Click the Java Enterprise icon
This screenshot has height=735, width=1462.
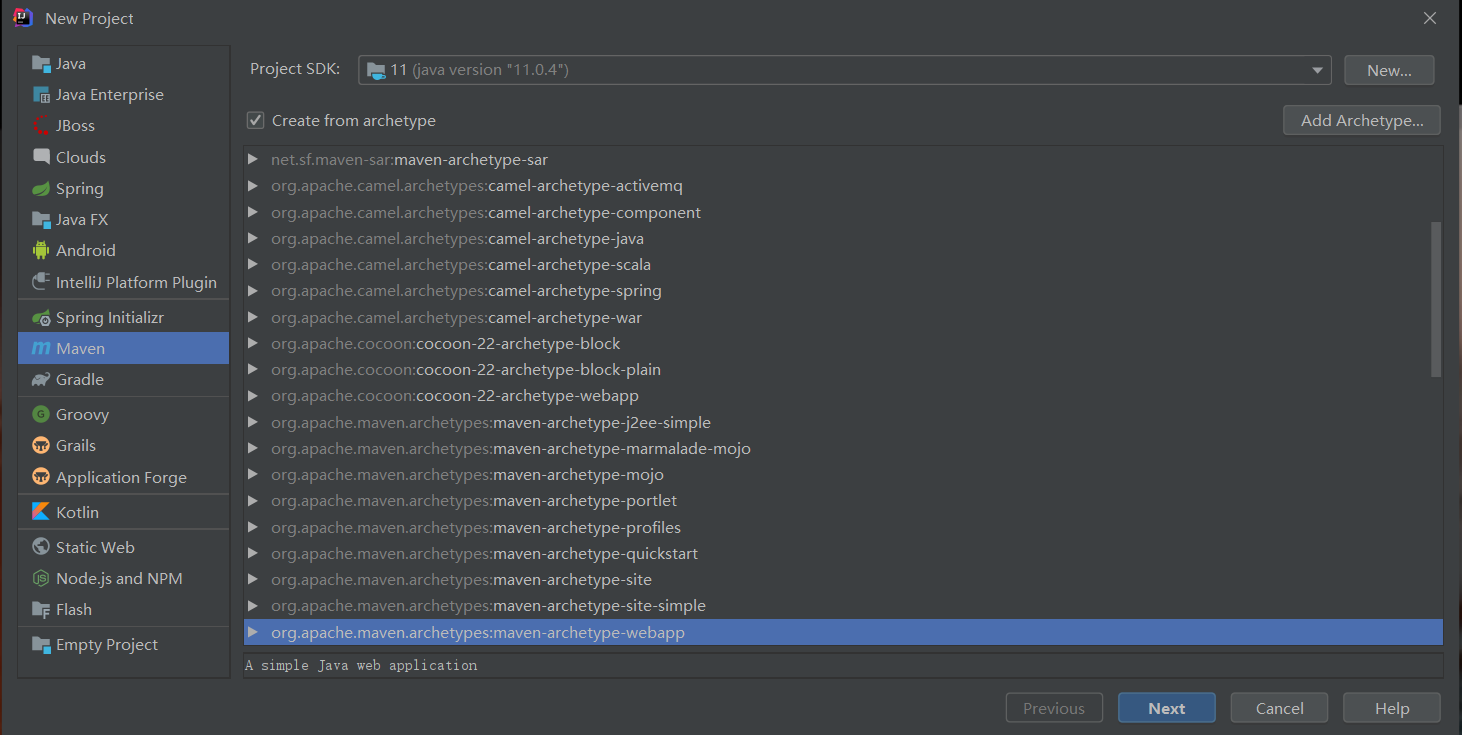(x=41, y=95)
